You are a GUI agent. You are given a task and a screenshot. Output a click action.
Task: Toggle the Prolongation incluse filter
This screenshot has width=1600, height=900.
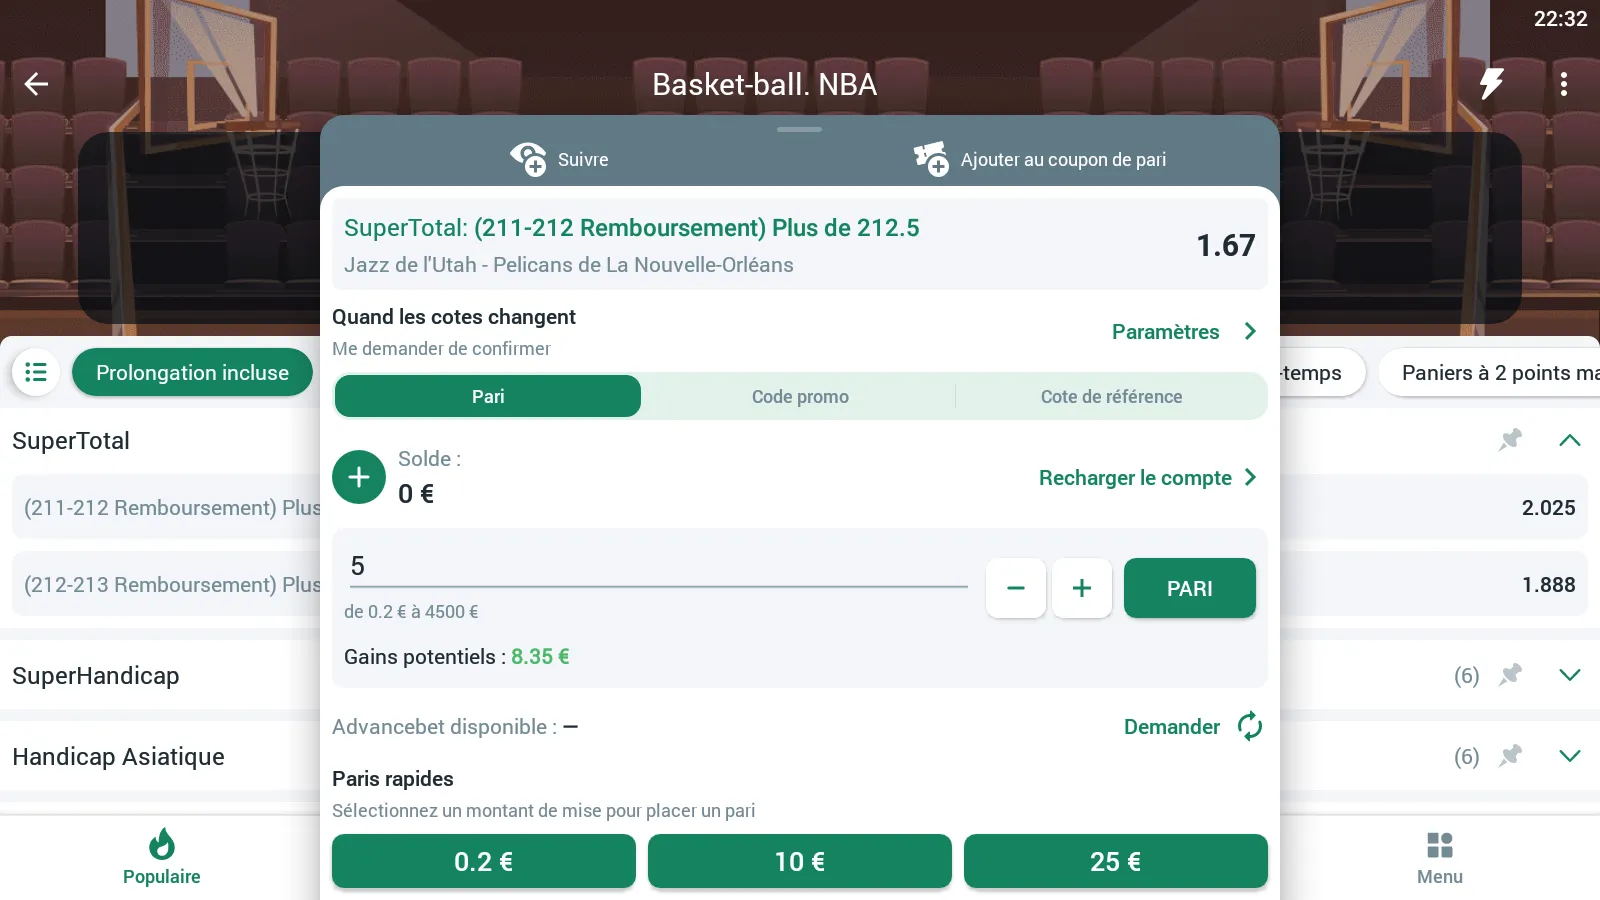[x=192, y=372]
